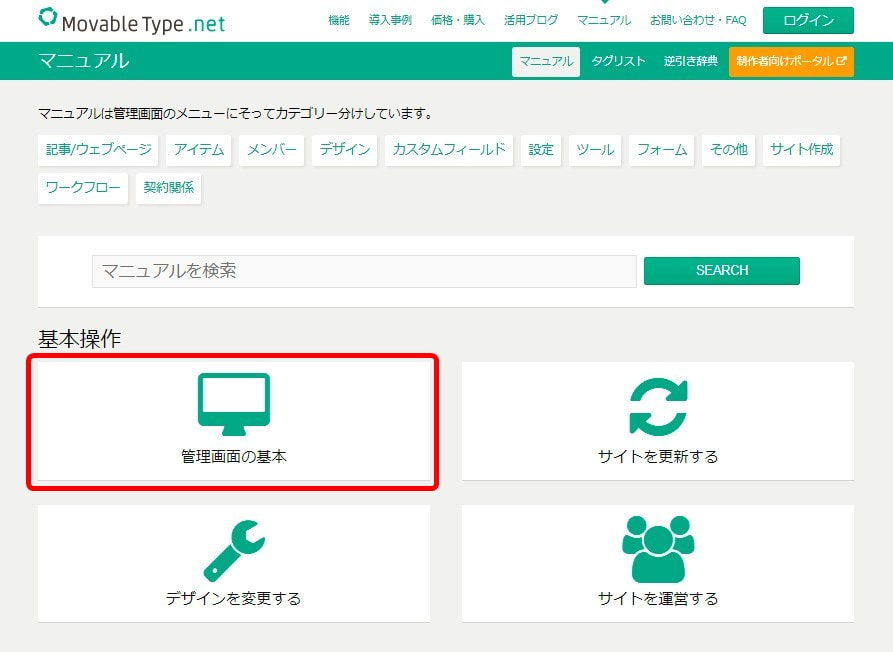
Task: Open the サイトを運営する card label
Action: click(658, 598)
